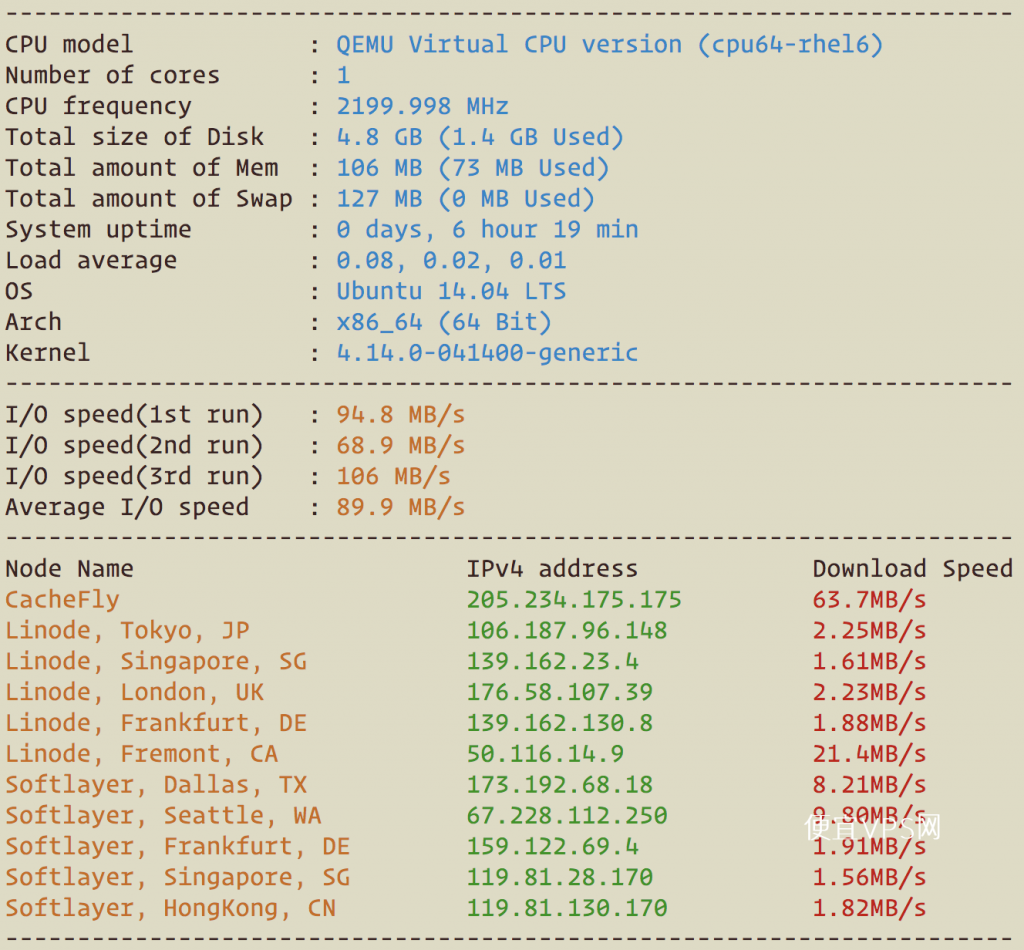1024x950 pixels.
Task: Click the Softlayer, Dallas, TX node
Action: 155,785
